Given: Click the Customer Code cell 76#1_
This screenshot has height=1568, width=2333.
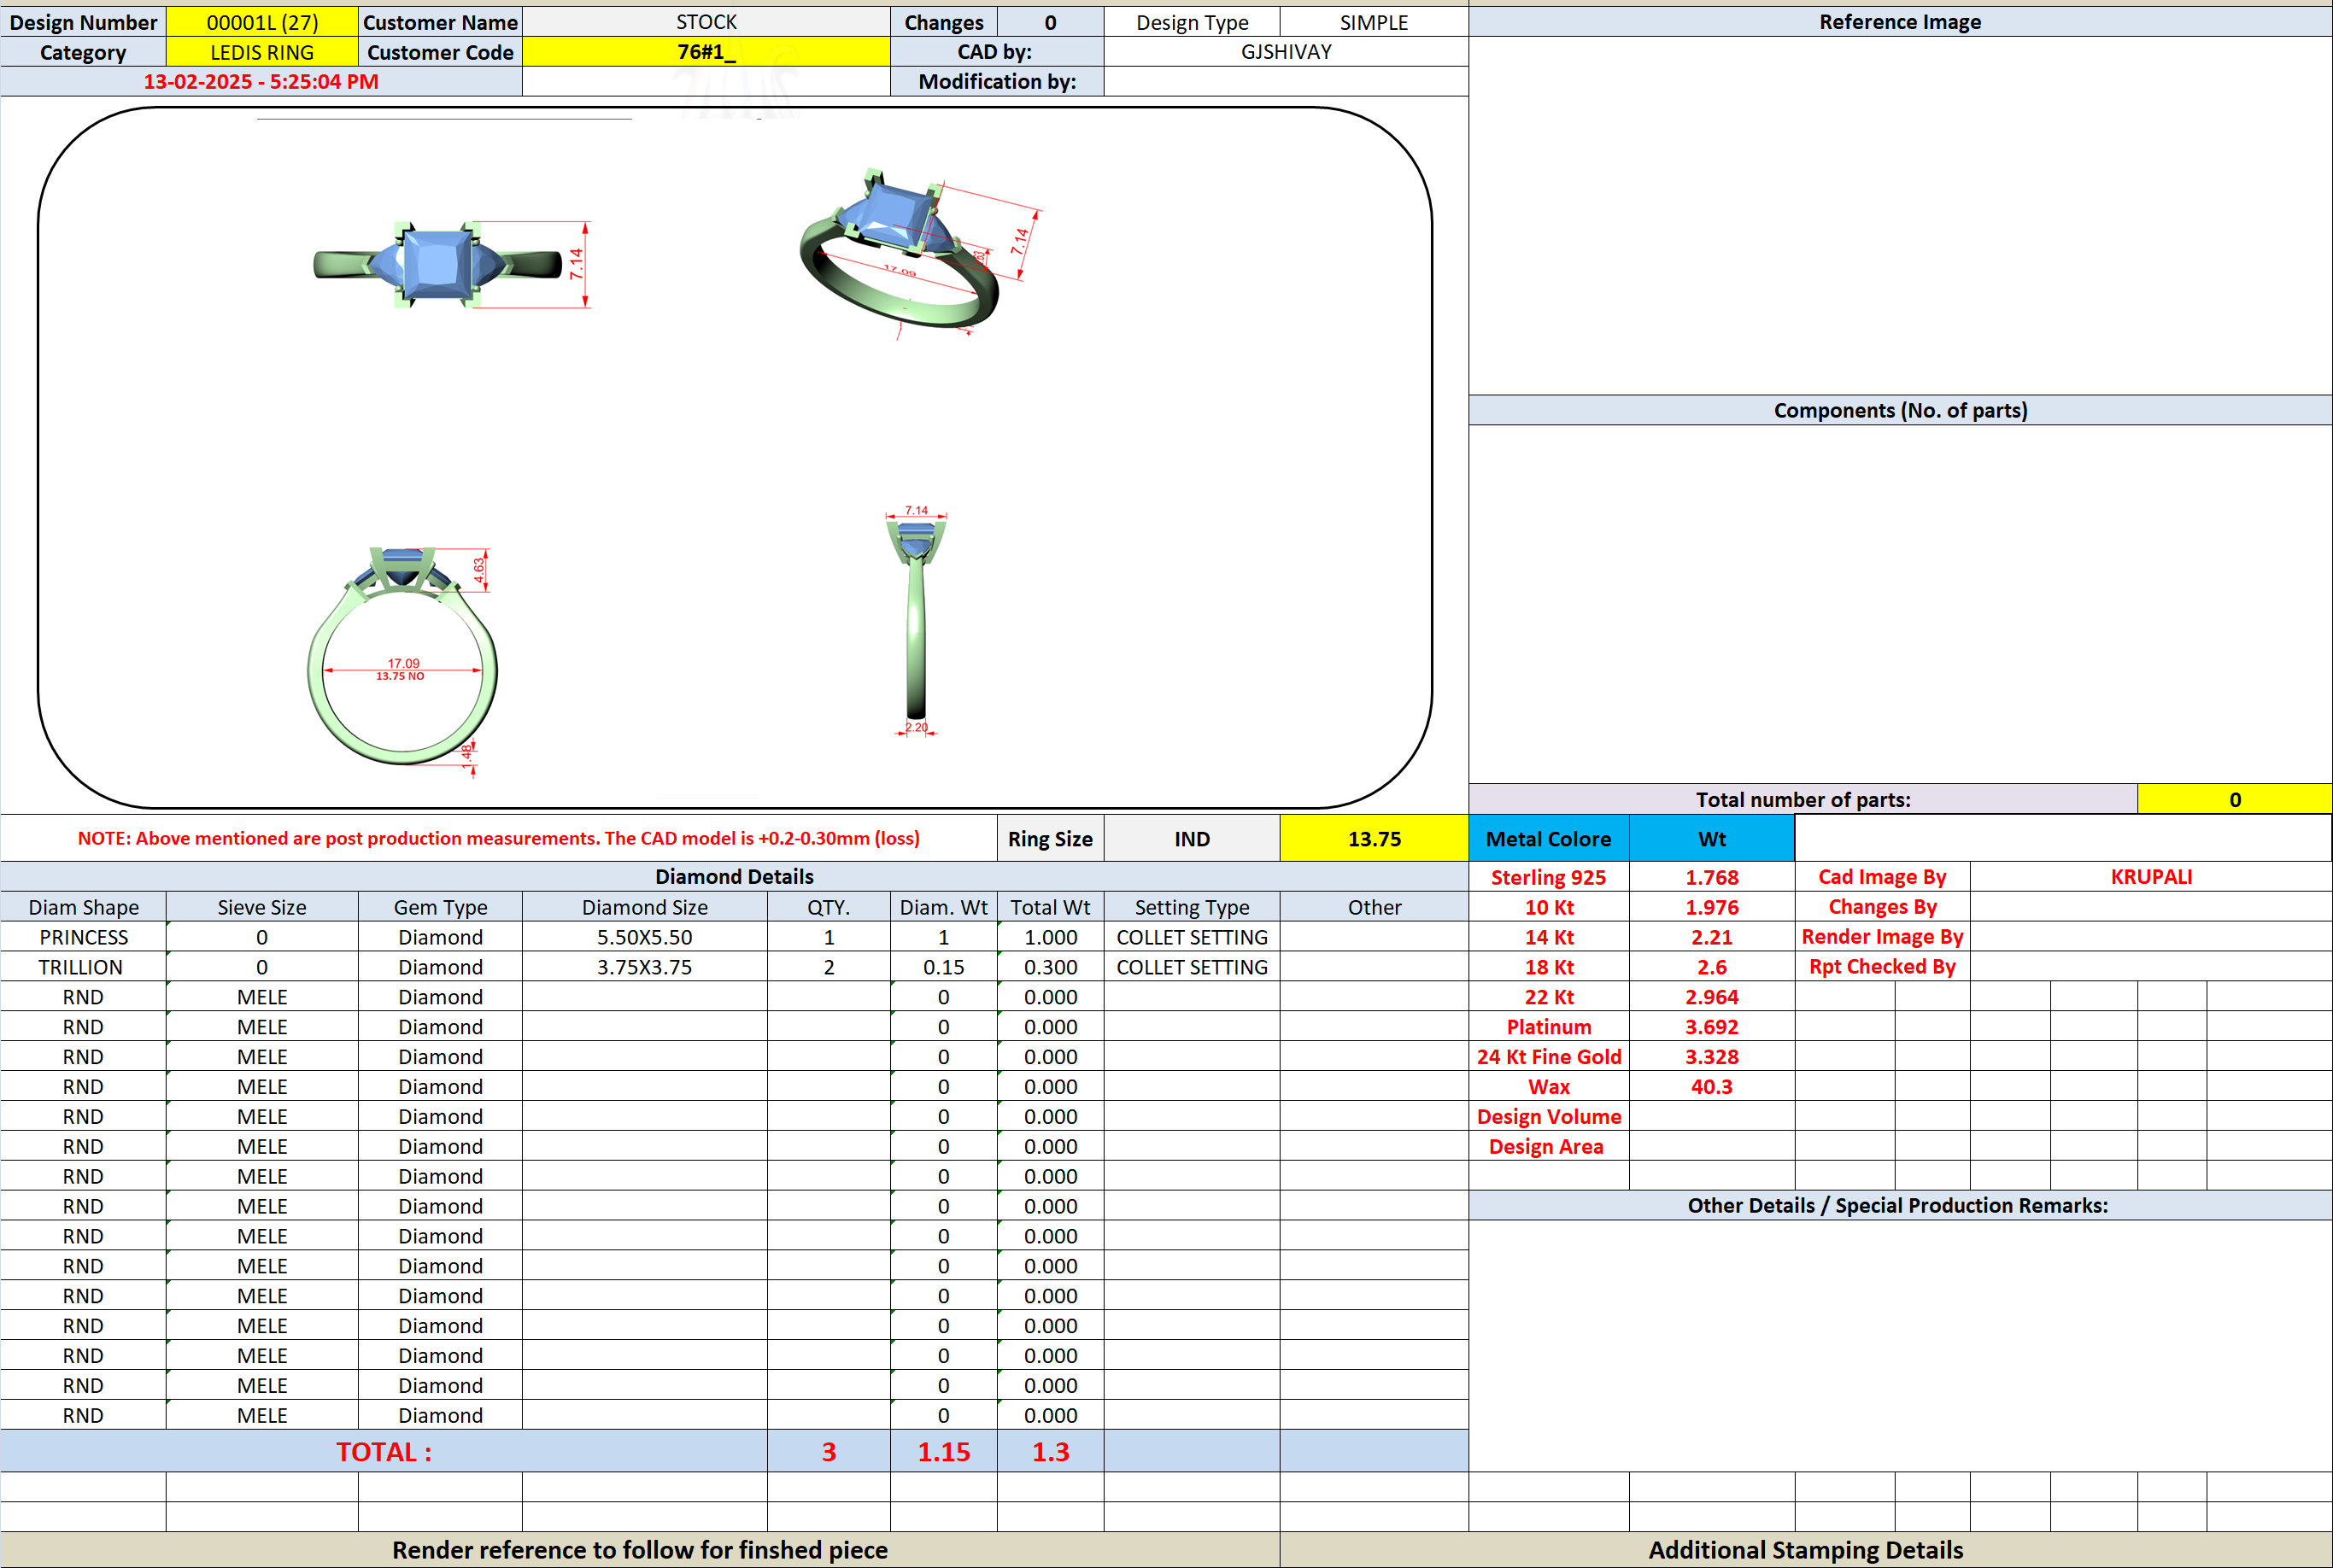Looking at the screenshot, I should click(706, 52).
